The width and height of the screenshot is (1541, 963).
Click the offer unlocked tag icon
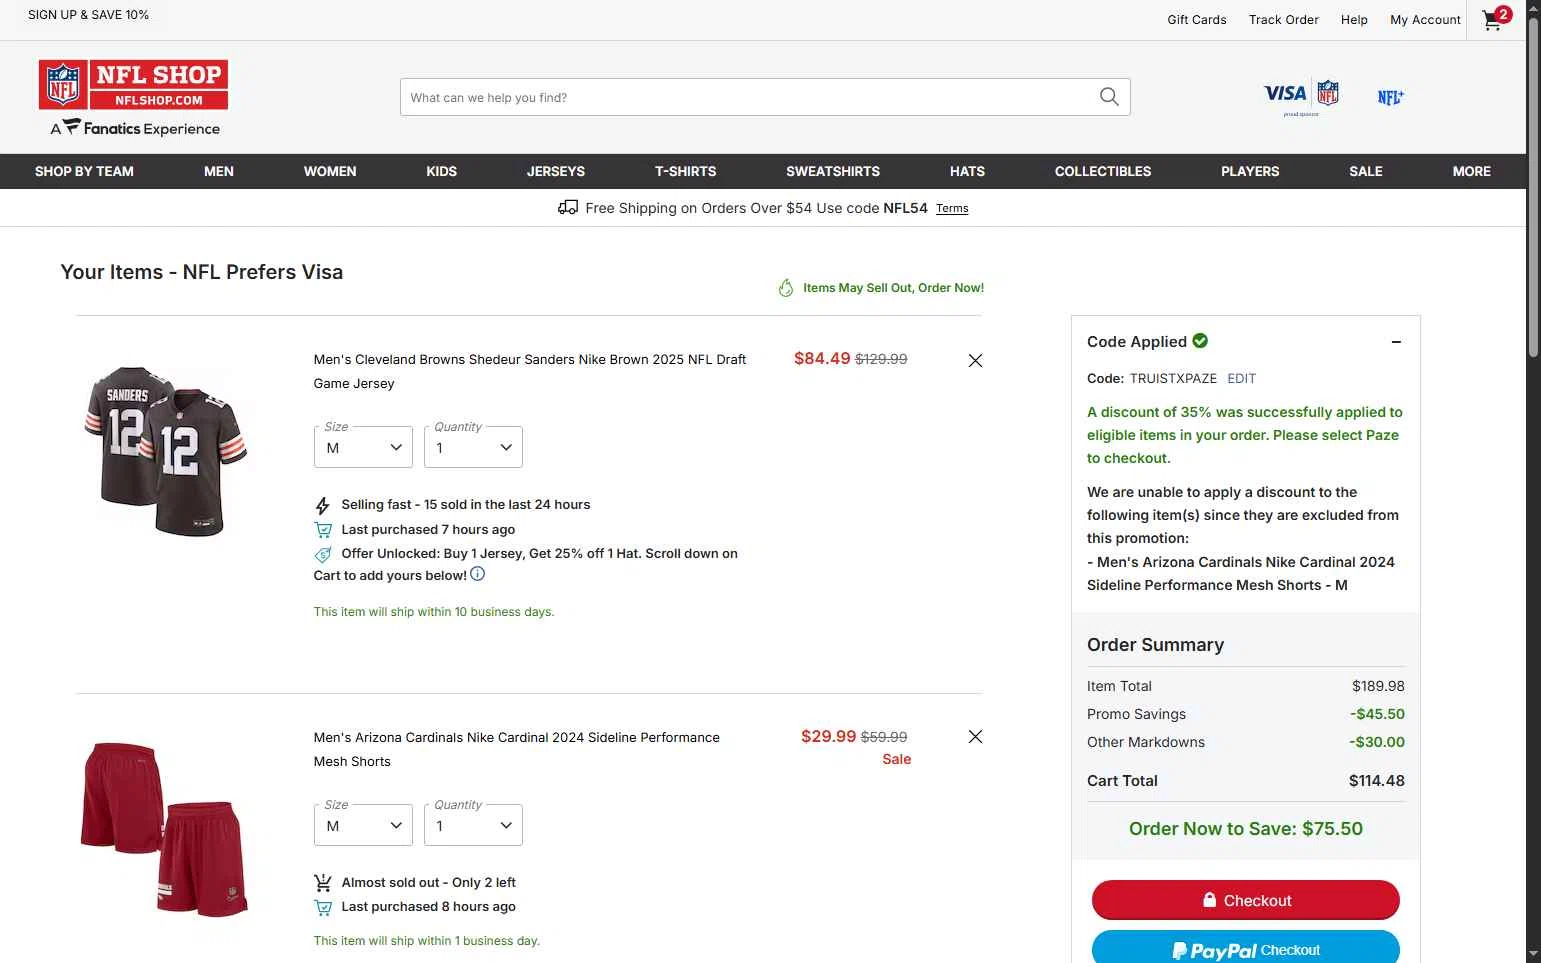click(x=322, y=554)
